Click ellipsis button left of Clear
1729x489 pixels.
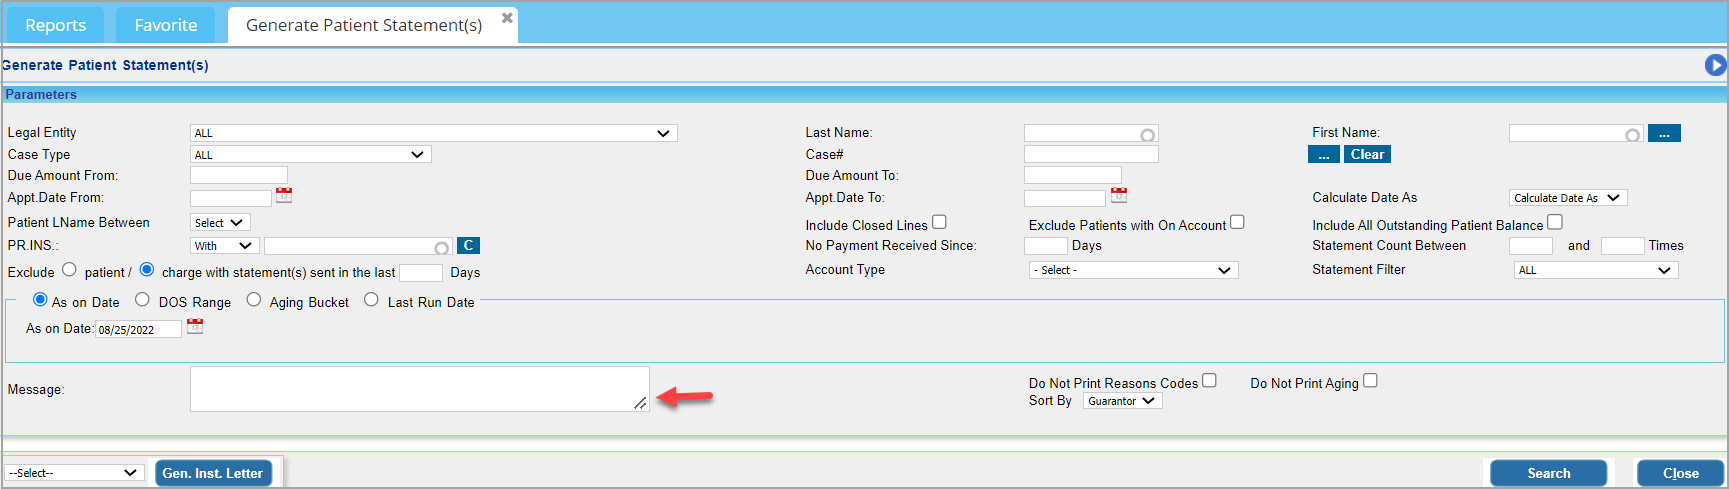1323,155
